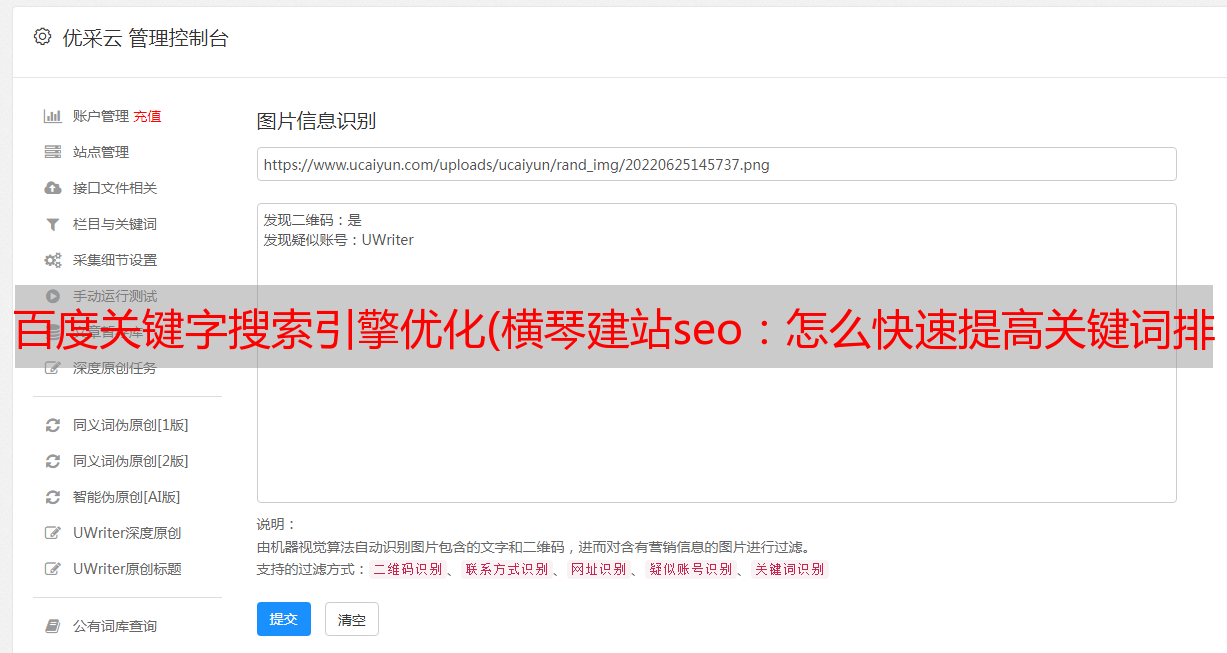Click the blue 提交 button
Viewport: 1227px width, 653px height.
284,619
